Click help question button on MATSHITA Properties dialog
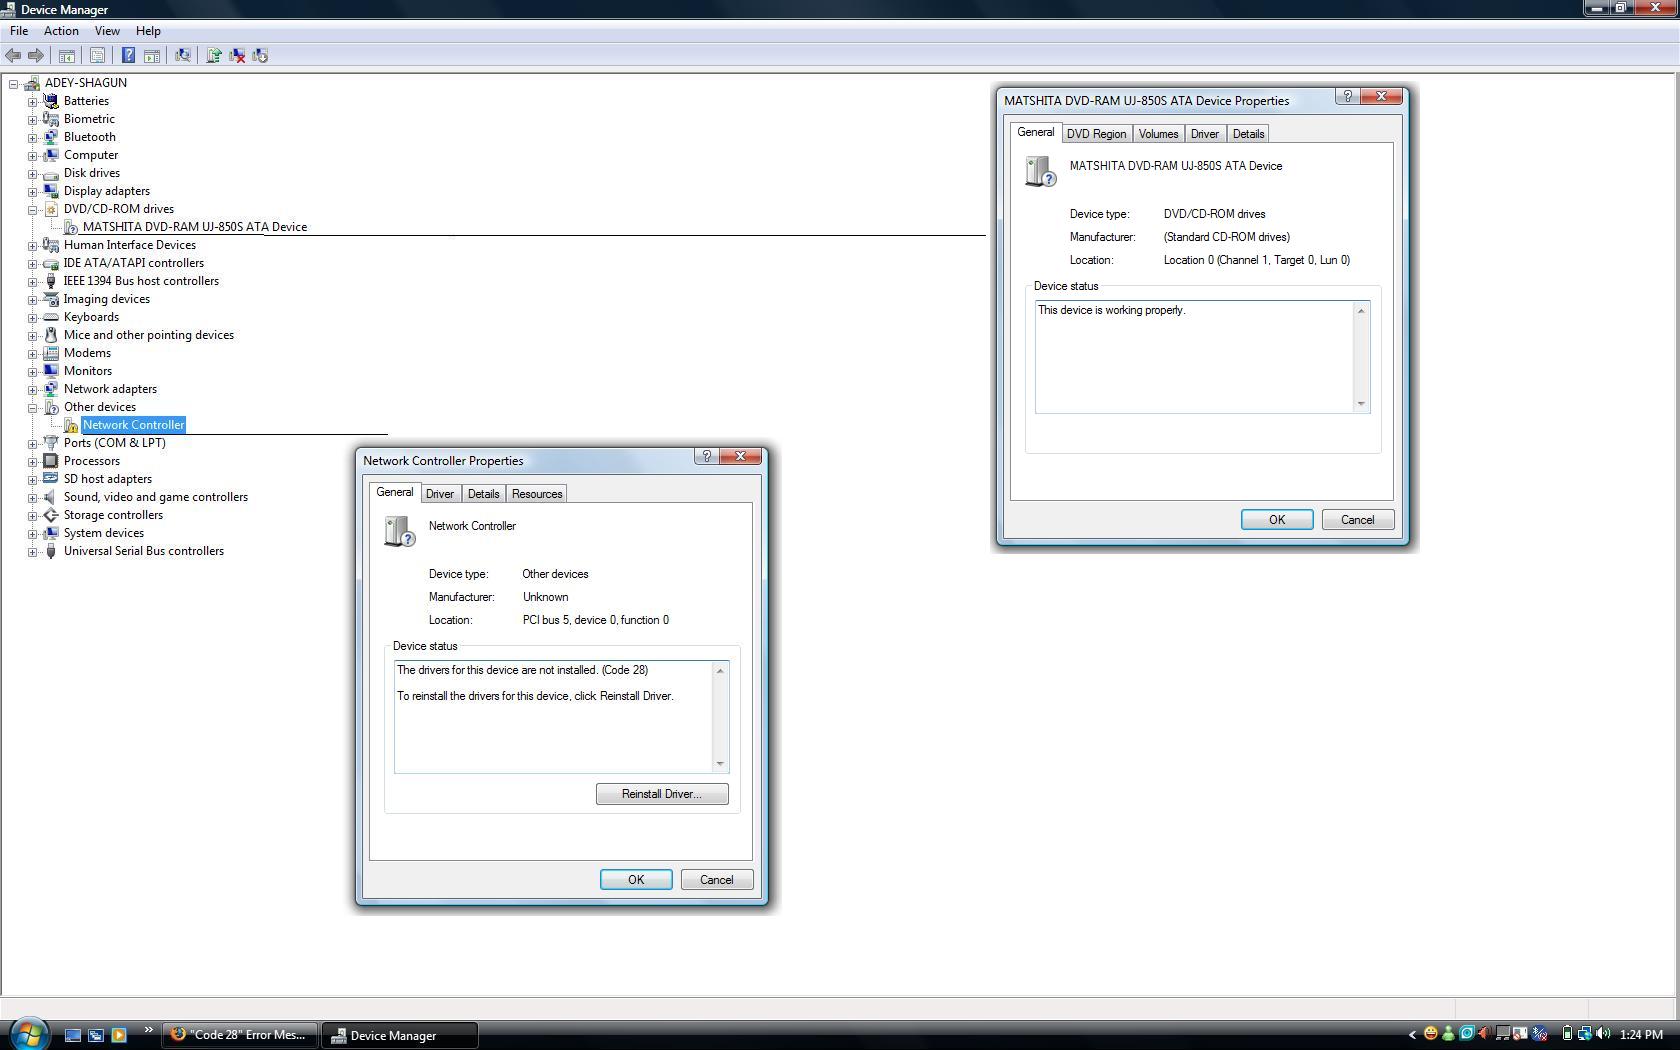The width and height of the screenshot is (1680, 1050). point(1348,96)
